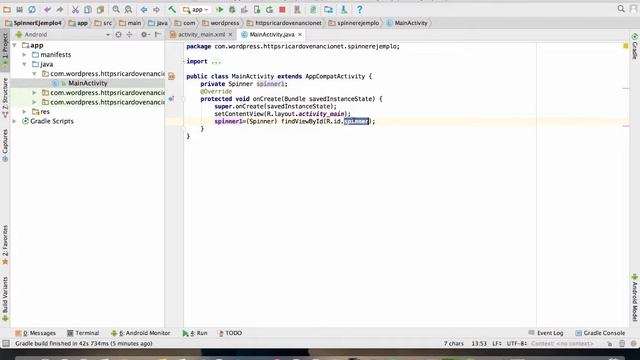Click the Debug app bug icon

[232, 9]
